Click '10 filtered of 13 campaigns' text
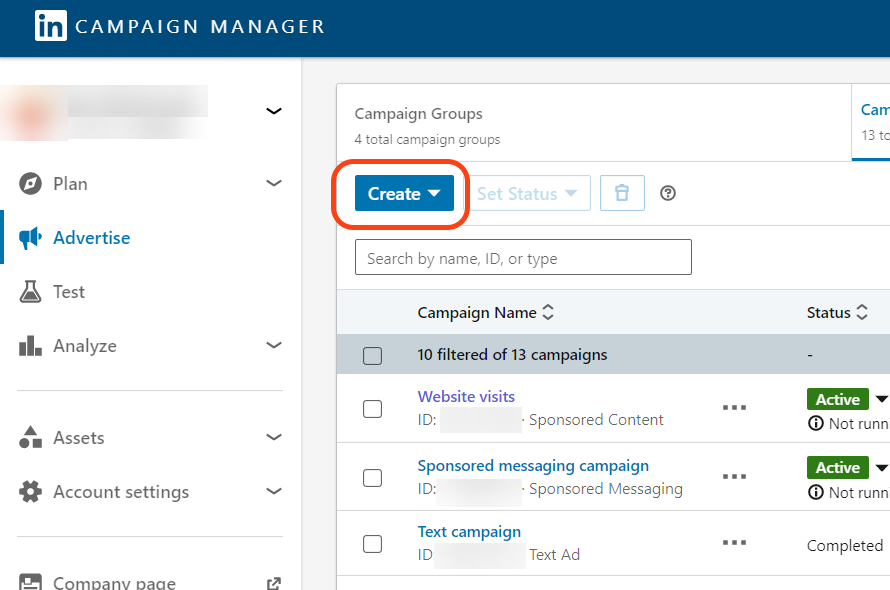890x590 pixels. click(x=512, y=355)
